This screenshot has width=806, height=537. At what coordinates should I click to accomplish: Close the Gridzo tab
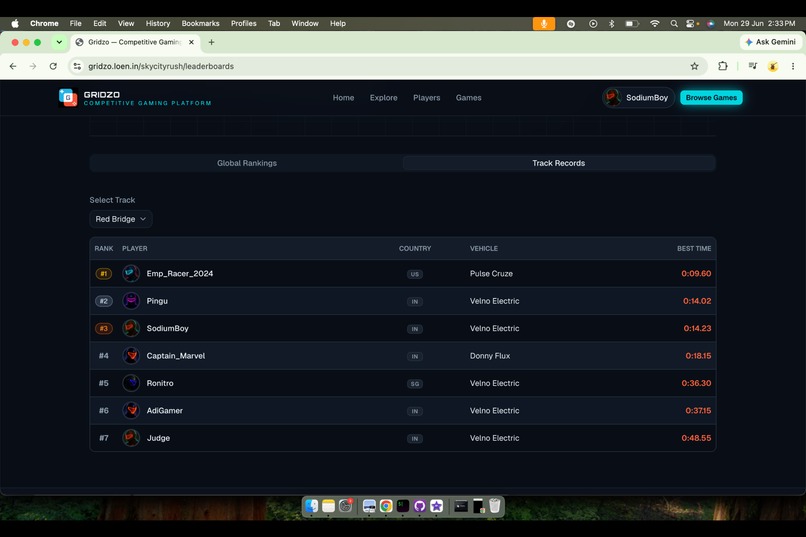click(x=191, y=42)
